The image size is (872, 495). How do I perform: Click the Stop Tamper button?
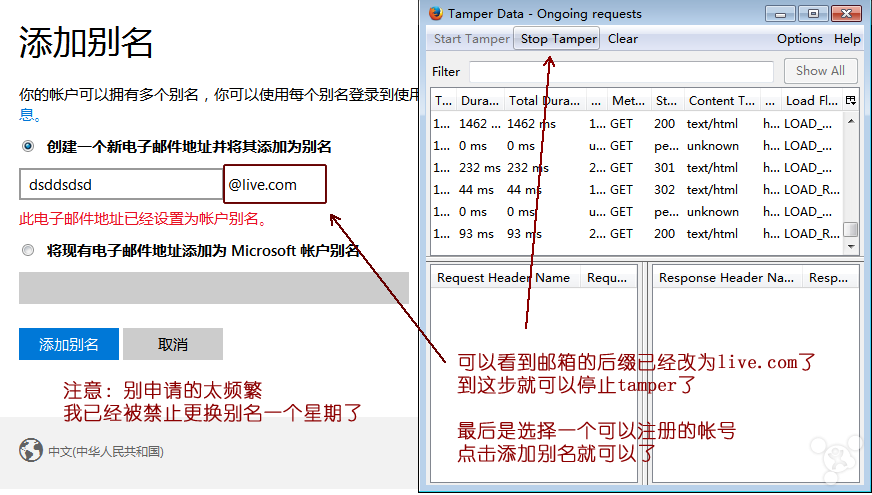coord(557,38)
